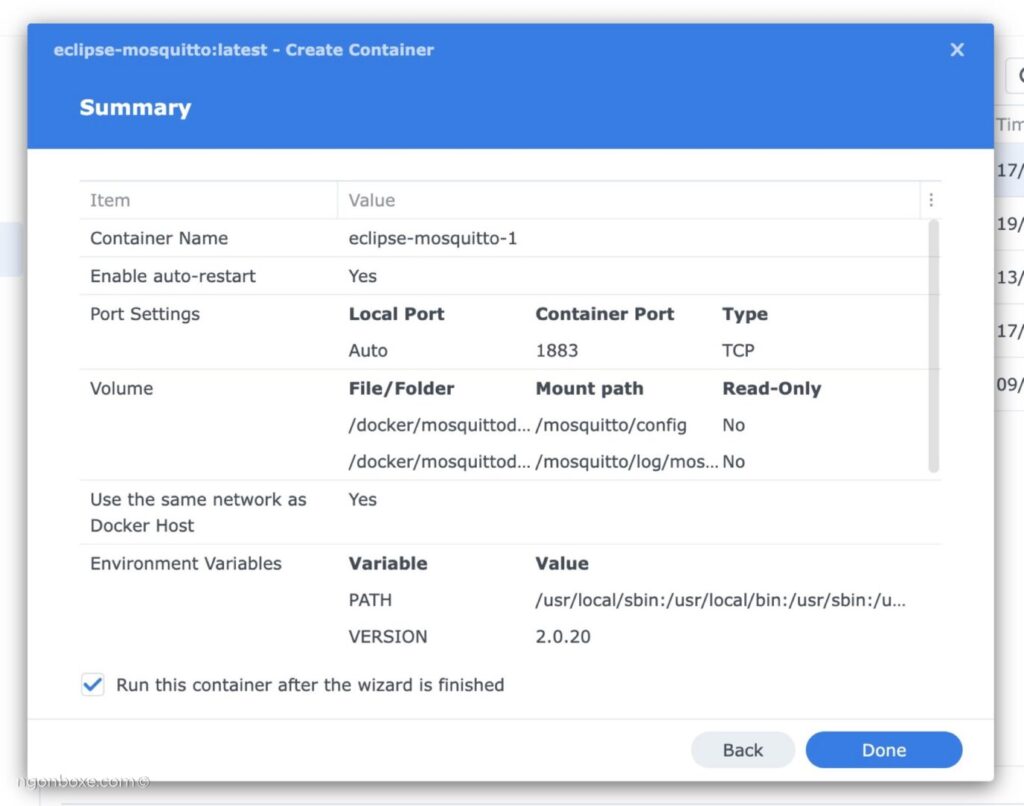The width and height of the screenshot is (1024, 806).
Task: Select the Volume row label
Action: point(121,389)
